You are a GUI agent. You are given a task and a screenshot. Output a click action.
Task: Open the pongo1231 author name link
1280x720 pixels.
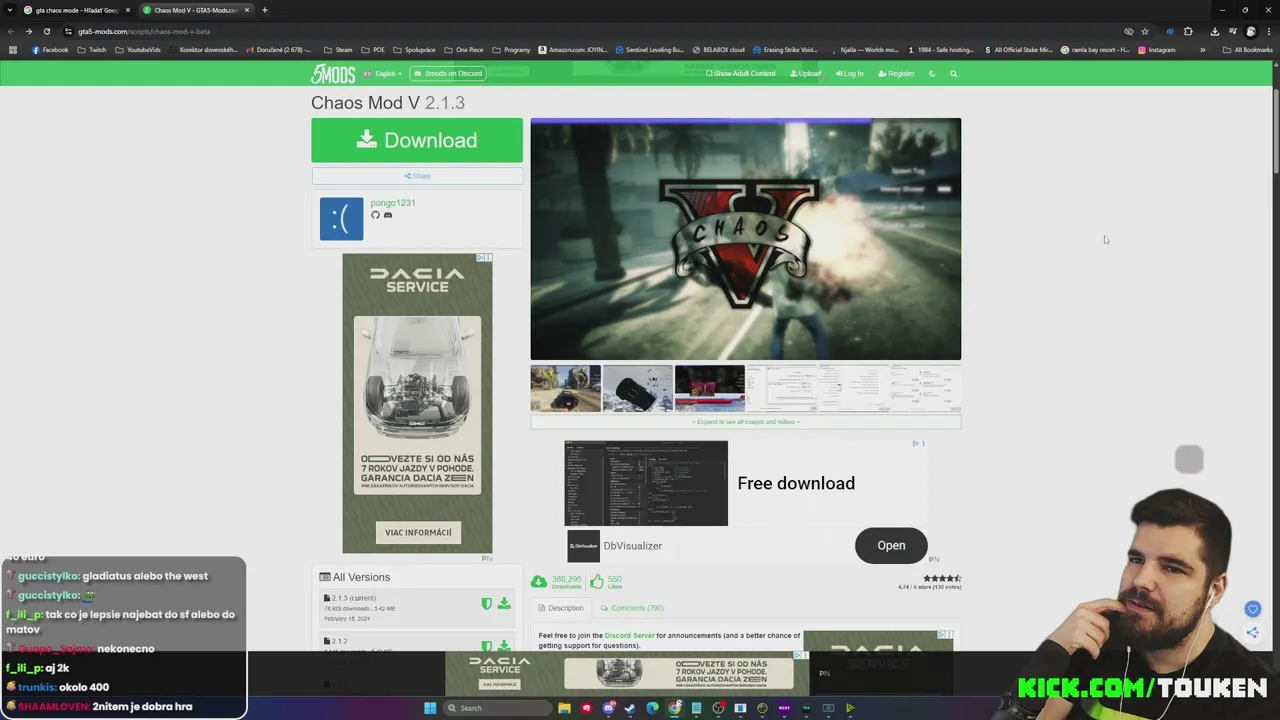coord(393,203)
